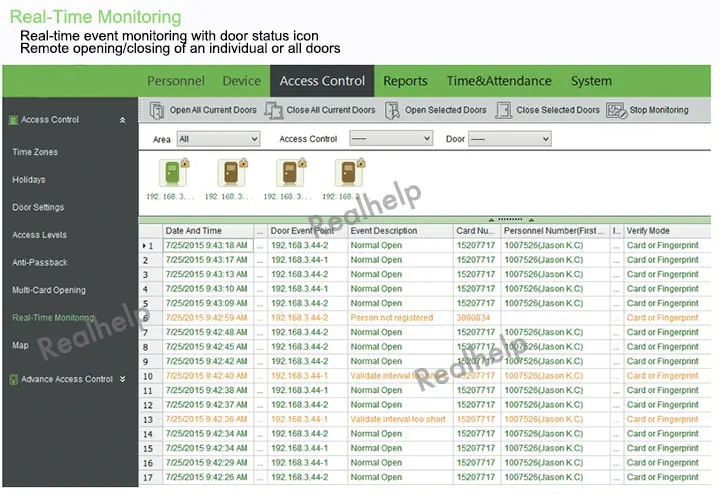Click the Open All Current Doors icon
720x494 pixels.
157,110
